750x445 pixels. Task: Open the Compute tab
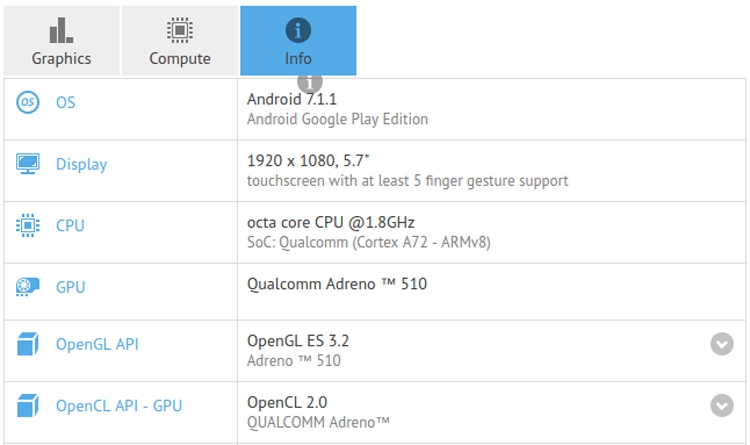click(180, 41)
